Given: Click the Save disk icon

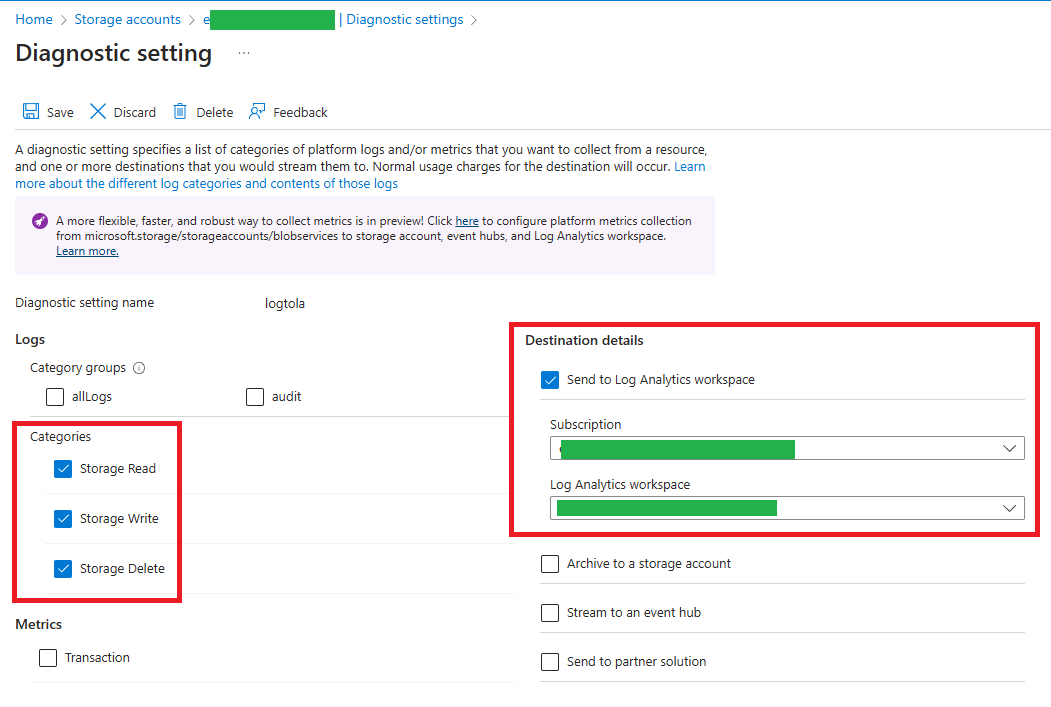Looking at the screenshot, I should [31, 112].
